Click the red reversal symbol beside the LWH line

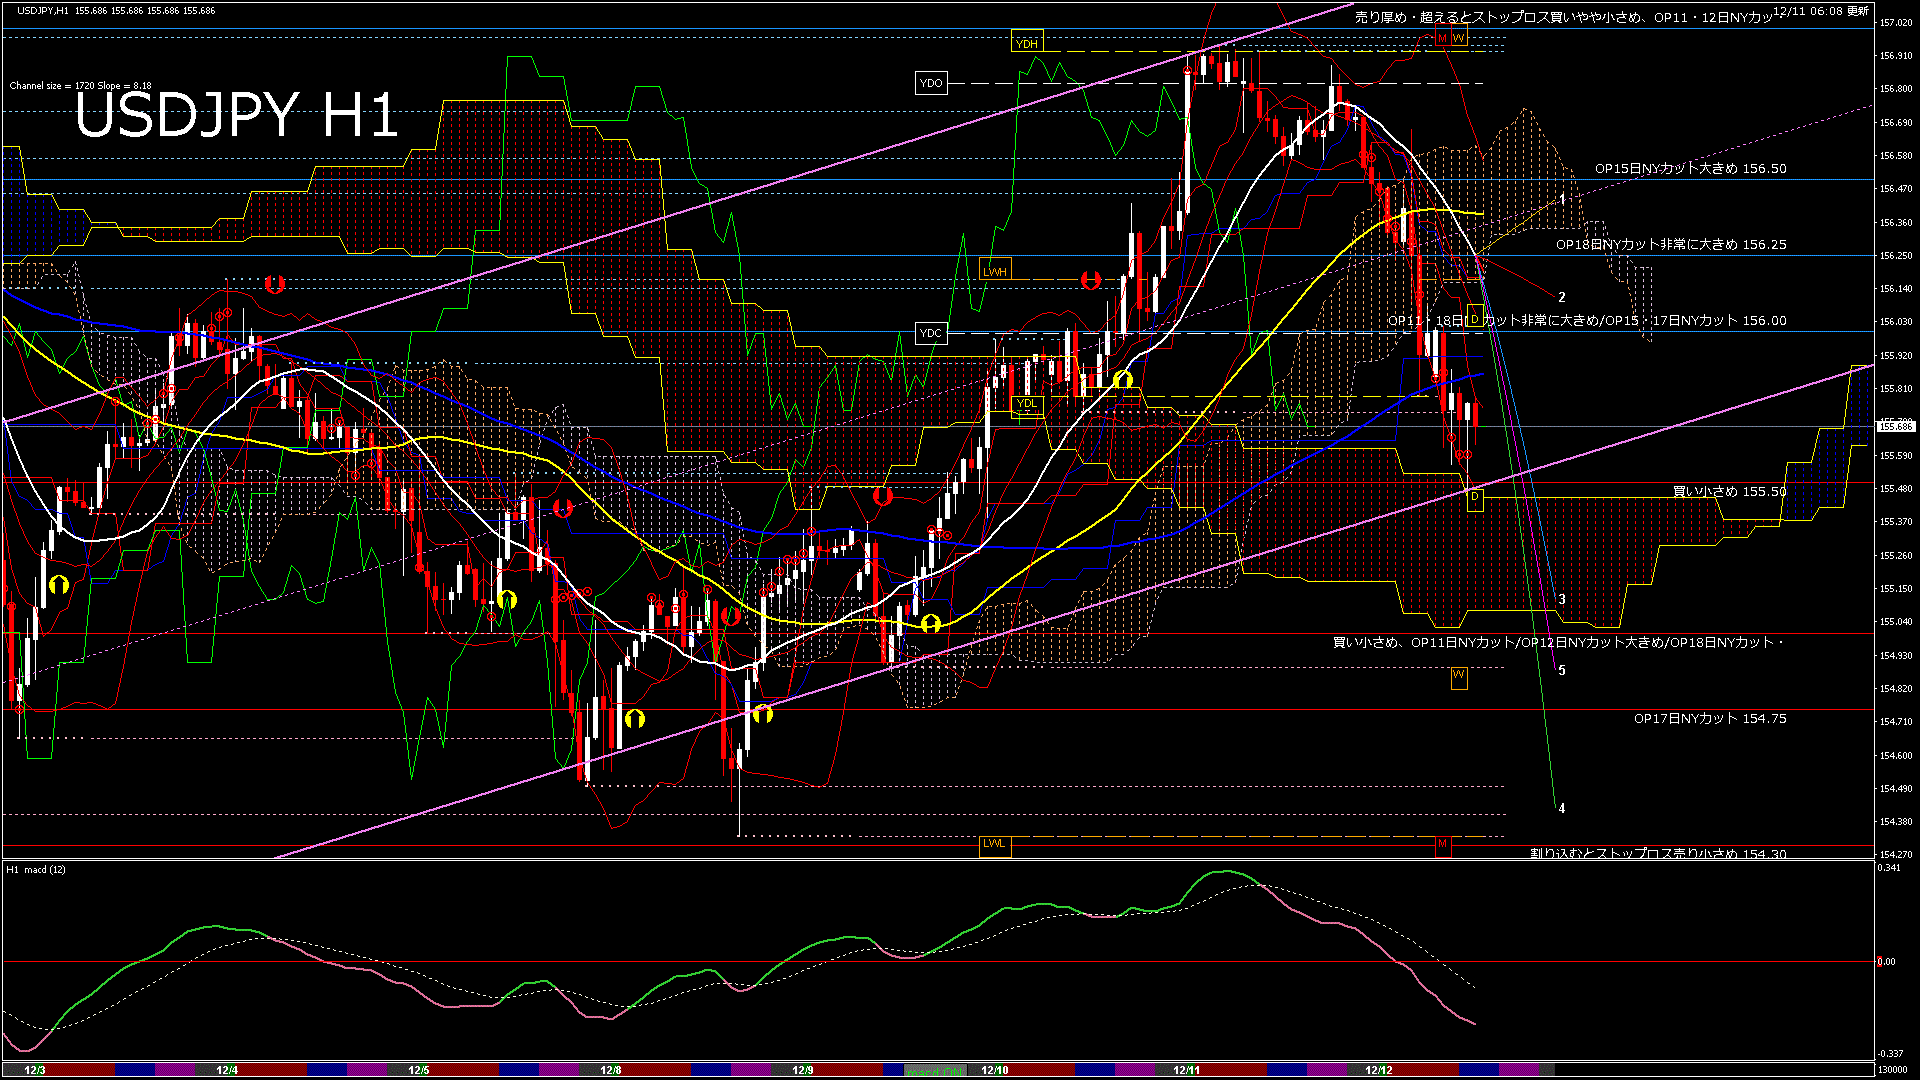coord(1092,281)
